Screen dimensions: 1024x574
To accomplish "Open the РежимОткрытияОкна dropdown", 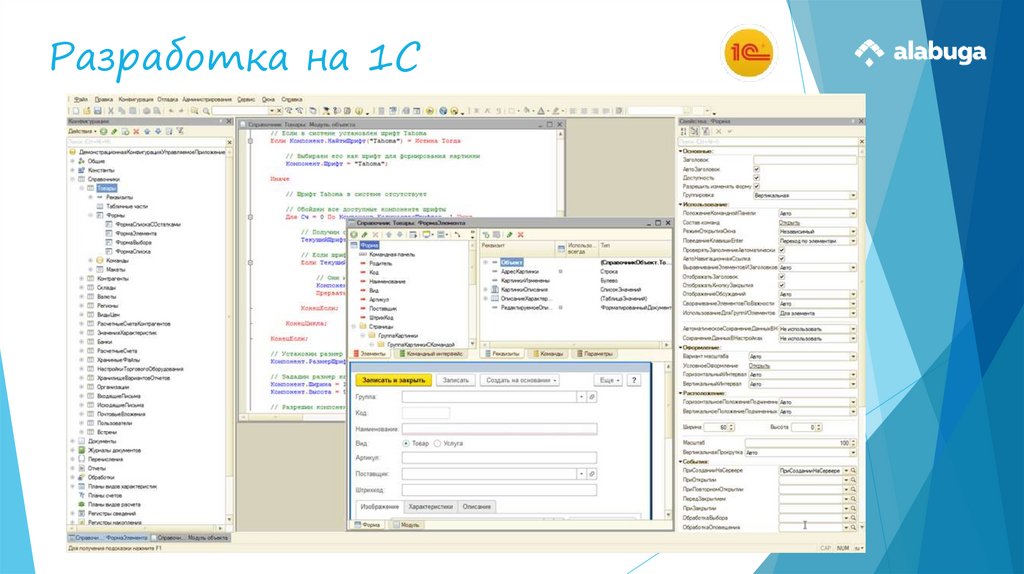I will (852, 232).
